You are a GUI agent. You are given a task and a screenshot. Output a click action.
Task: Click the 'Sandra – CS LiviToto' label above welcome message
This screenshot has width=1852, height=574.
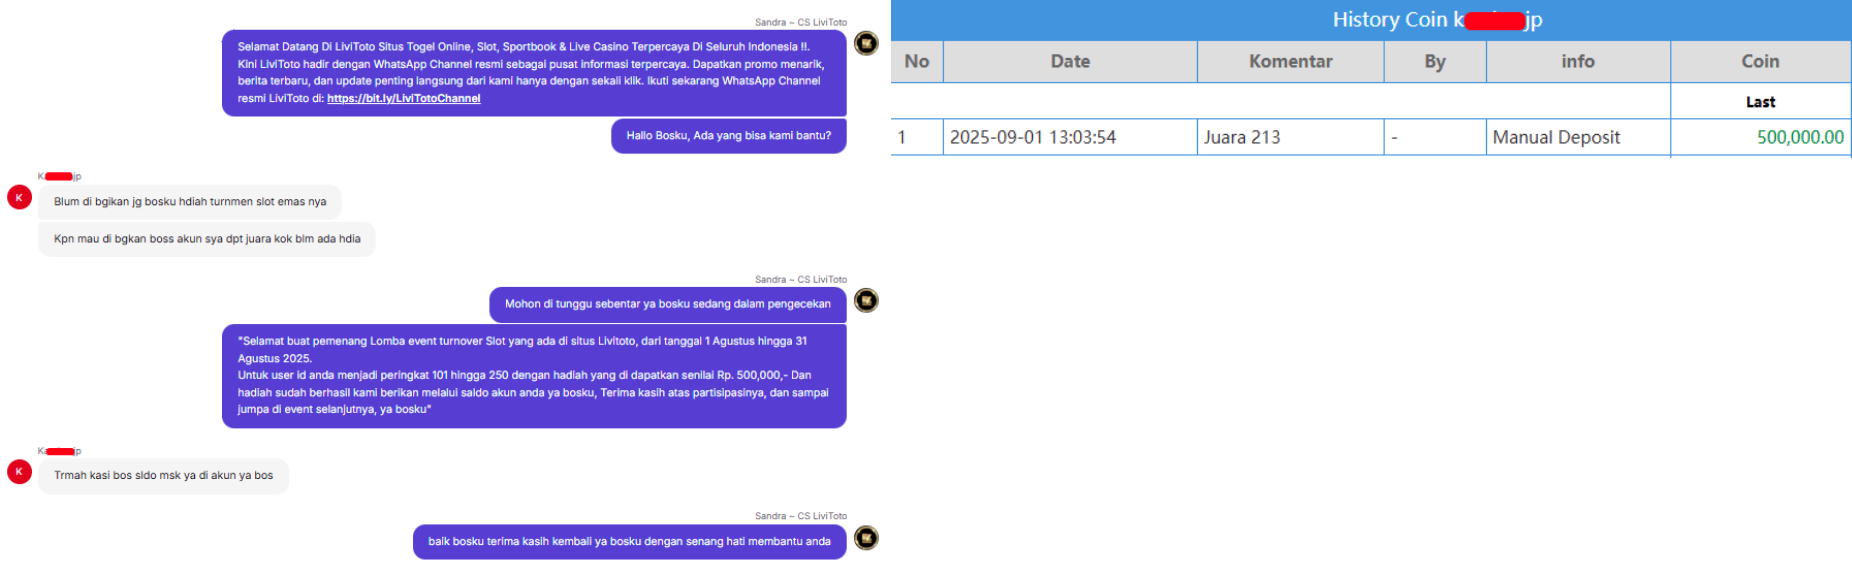(x=800, y=22)
